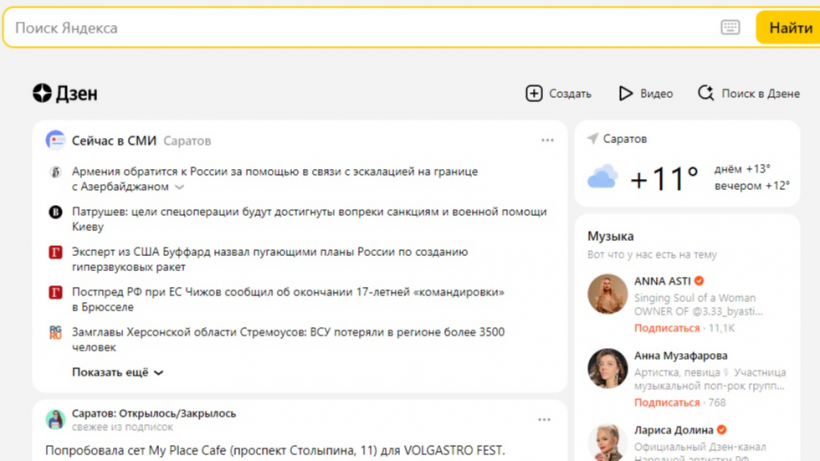
Task: Open Анна Музафарова channel name
Action: pos(681,355)
